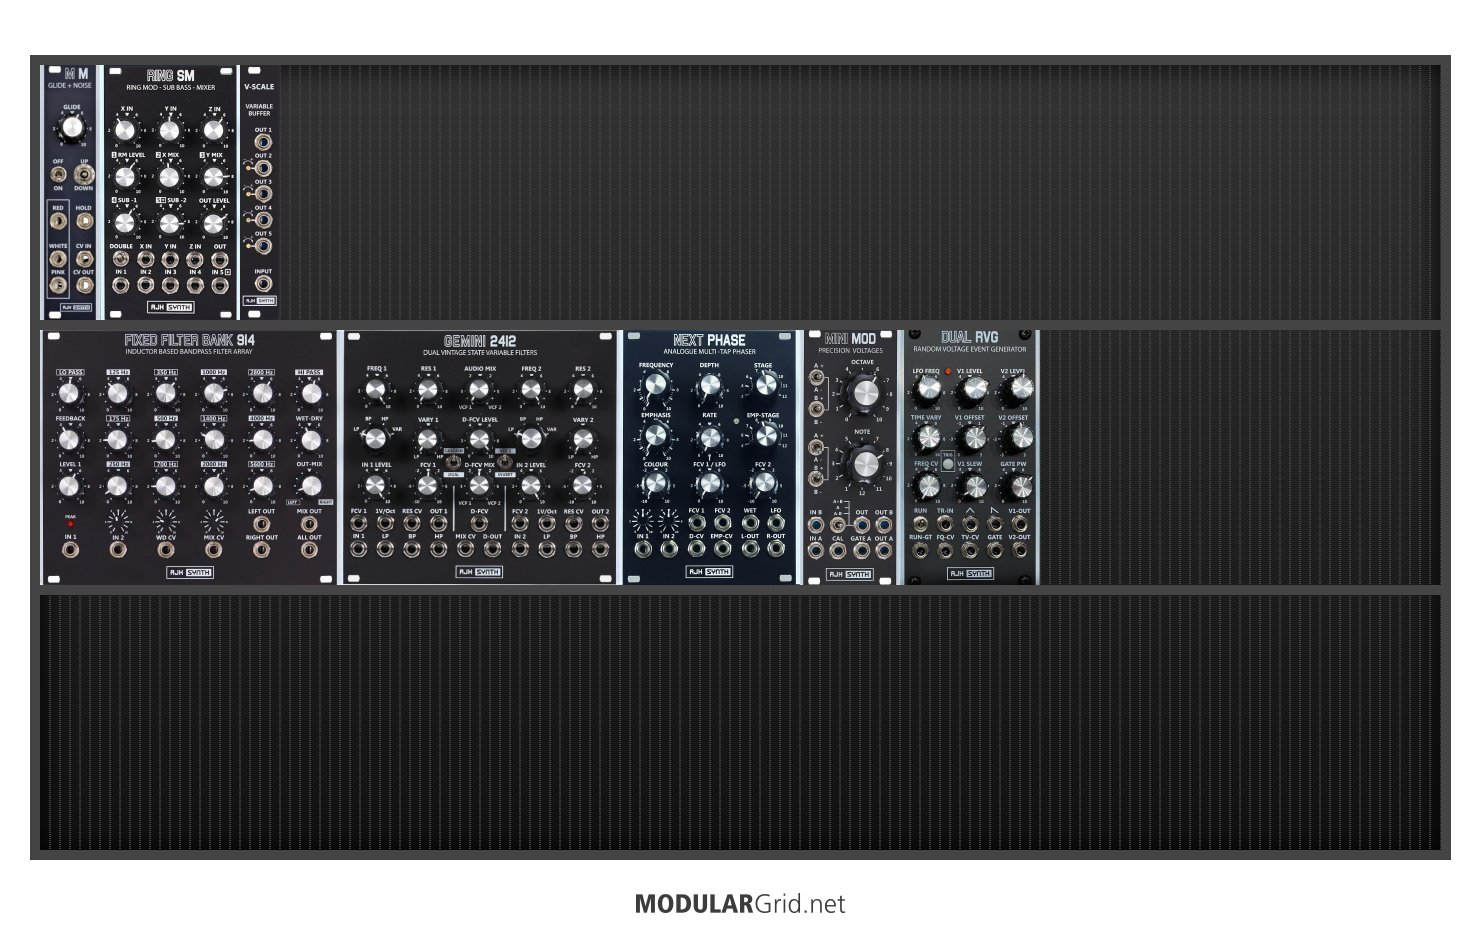The image size is (1481, 925).
Task: Click the IN 3 jack on Ring SM
Action: click(x=170, y=285)
